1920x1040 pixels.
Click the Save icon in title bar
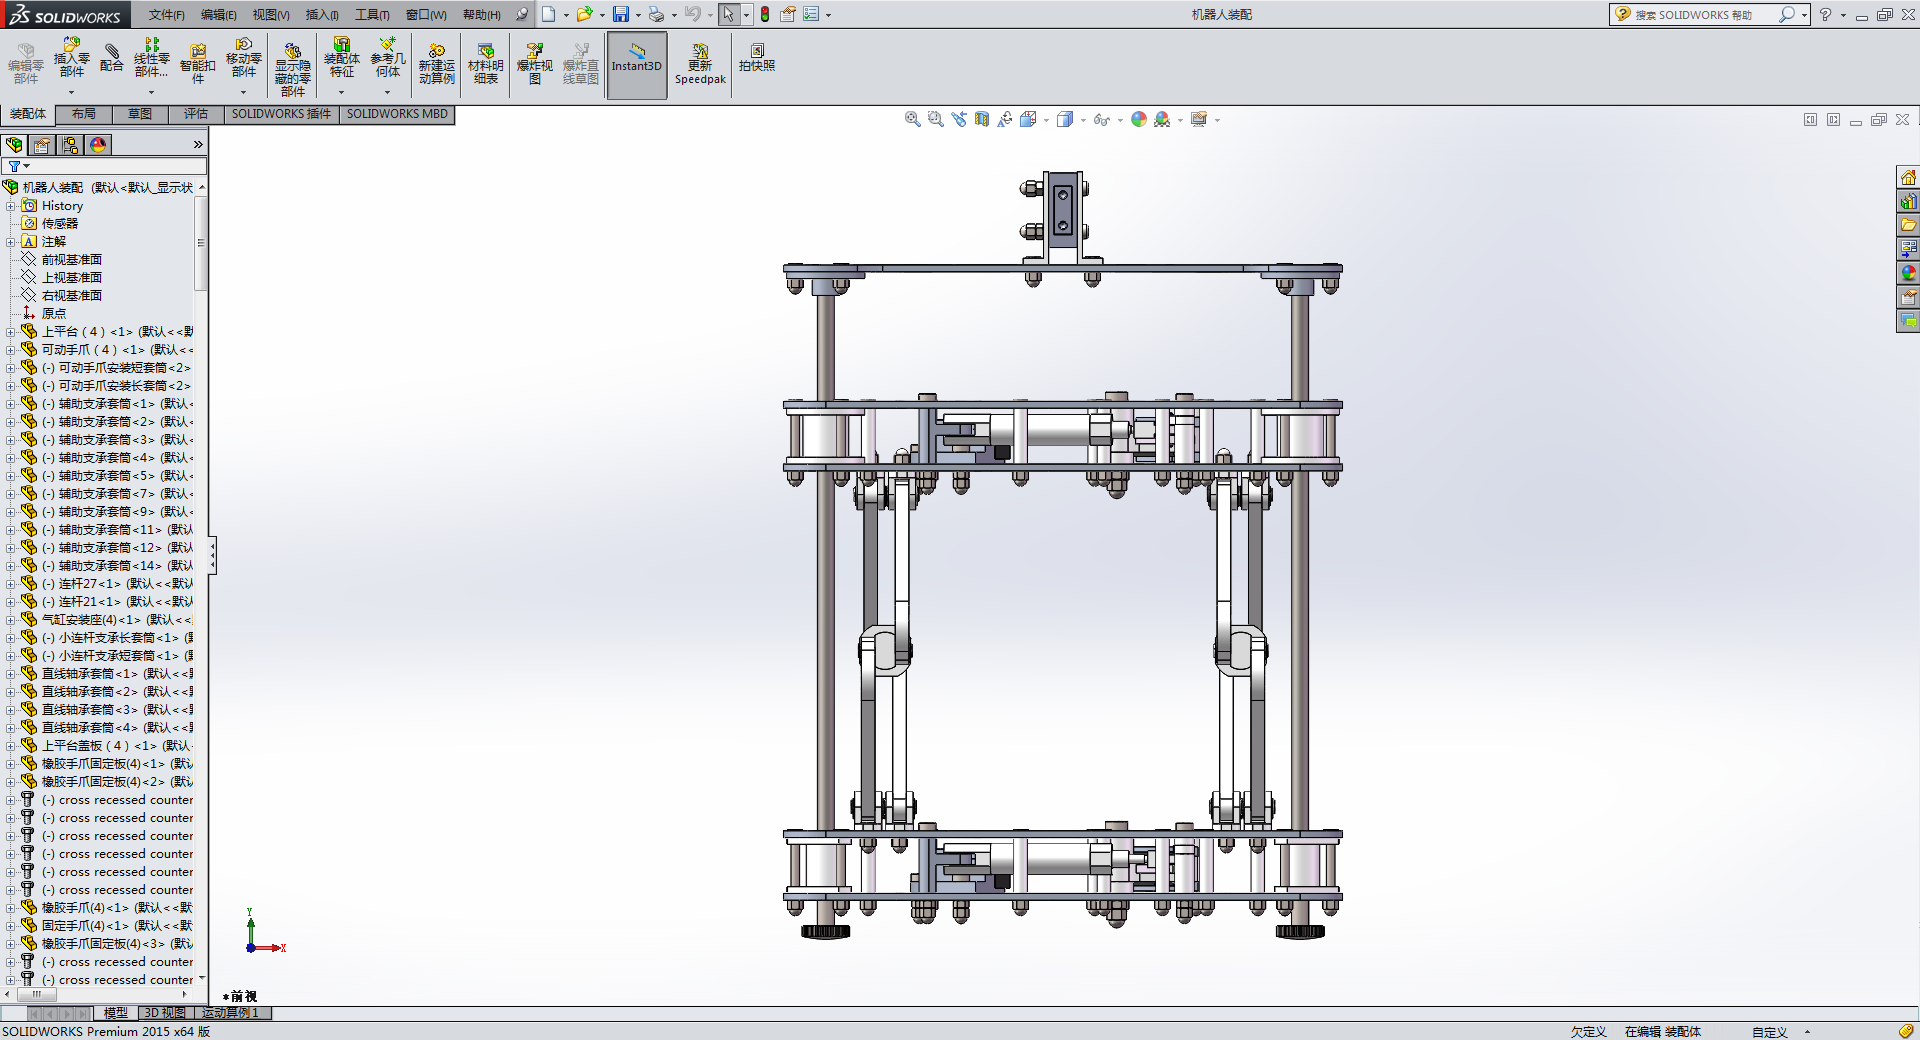(621, 14)
